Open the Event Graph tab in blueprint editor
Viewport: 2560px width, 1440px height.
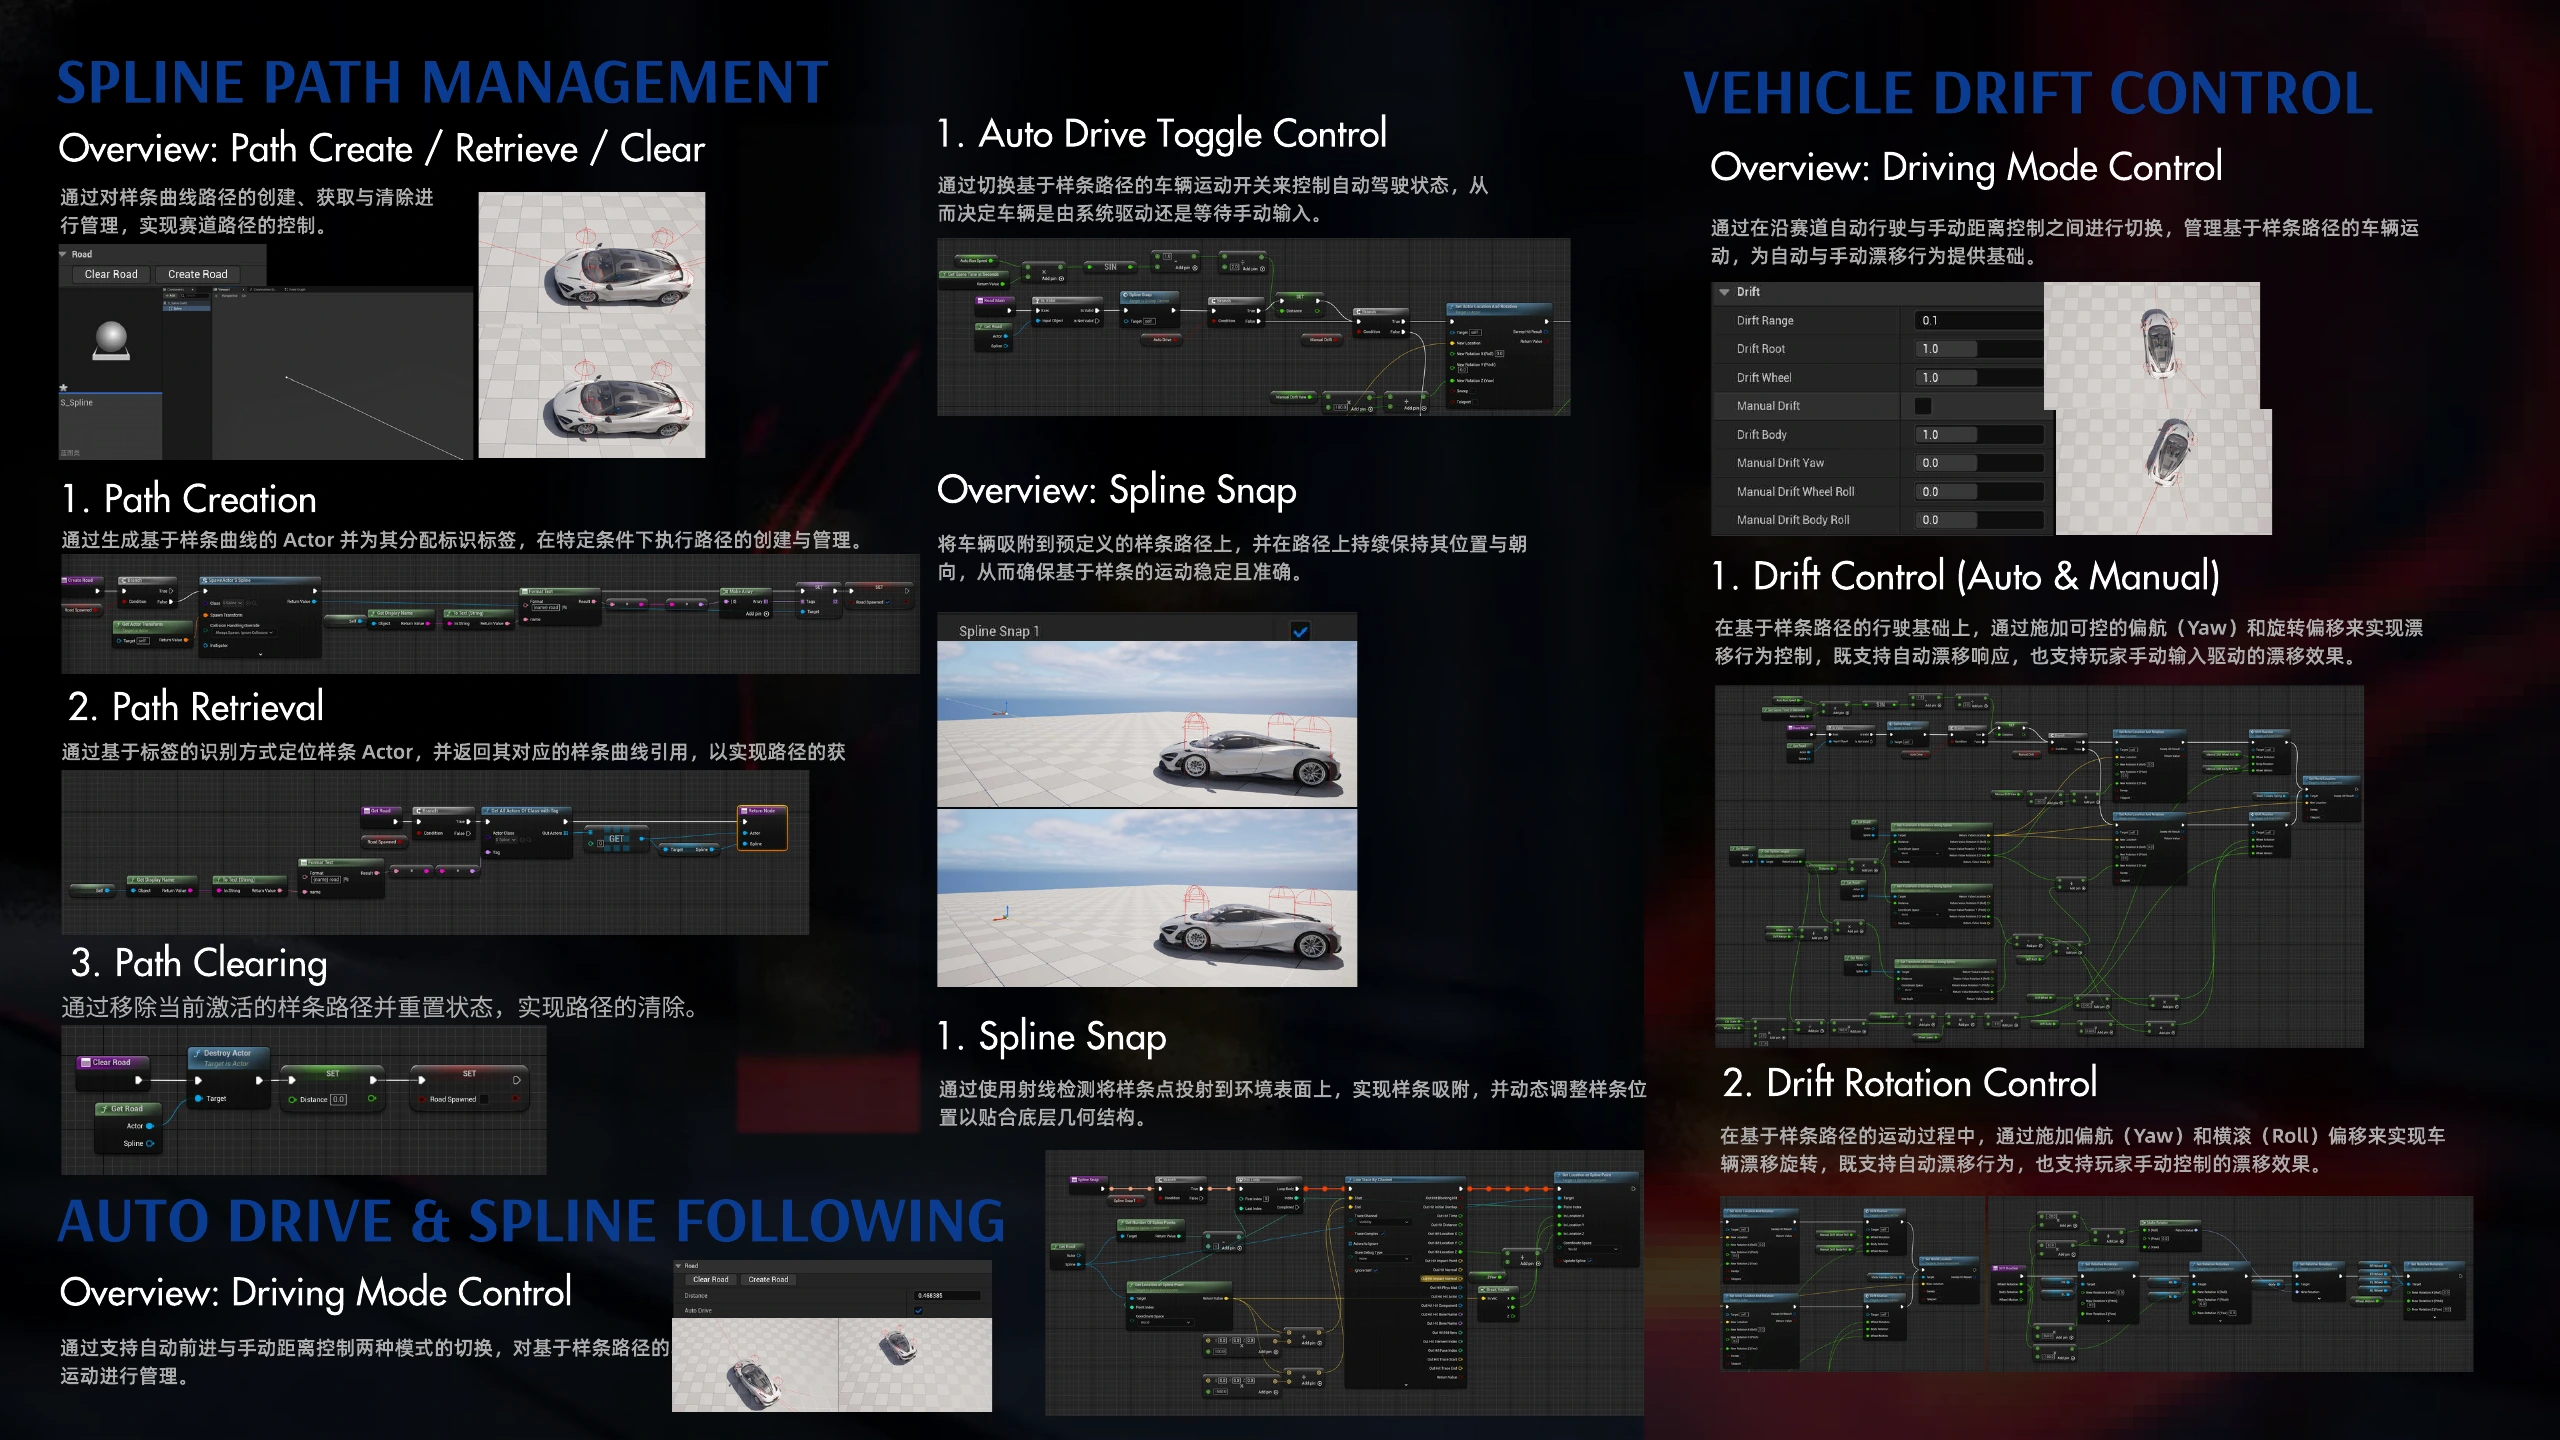point(296,290)
